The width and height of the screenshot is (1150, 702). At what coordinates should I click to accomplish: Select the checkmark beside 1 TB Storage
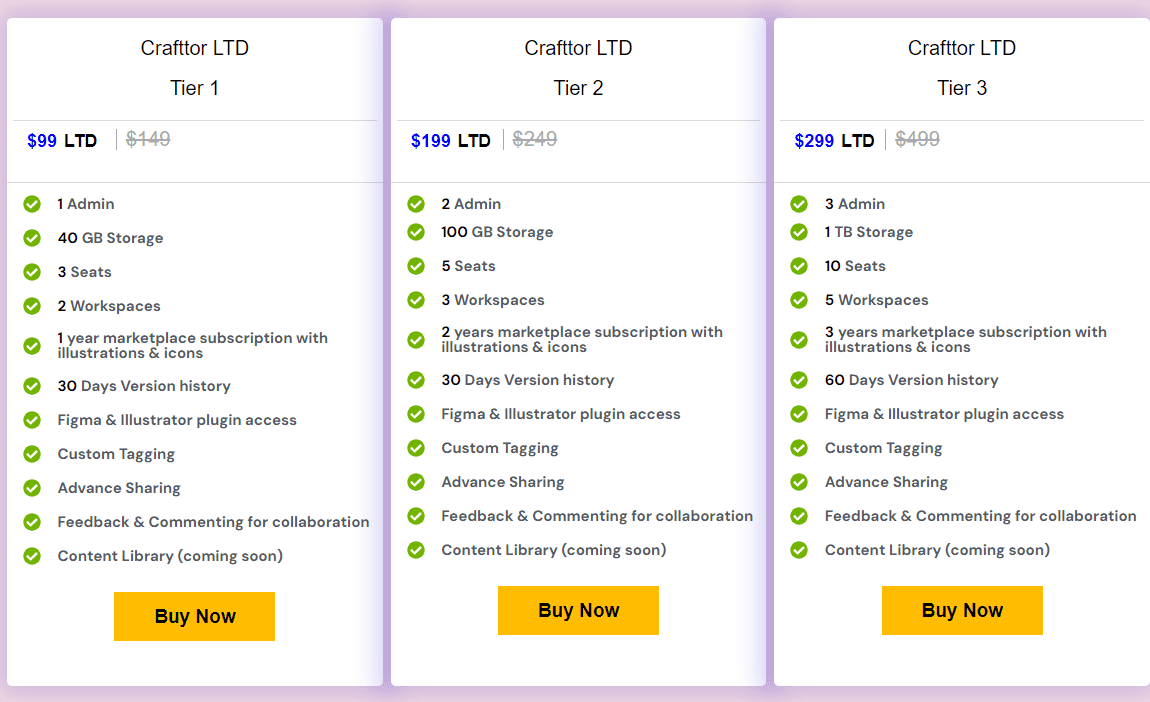[x=800, y=231]
